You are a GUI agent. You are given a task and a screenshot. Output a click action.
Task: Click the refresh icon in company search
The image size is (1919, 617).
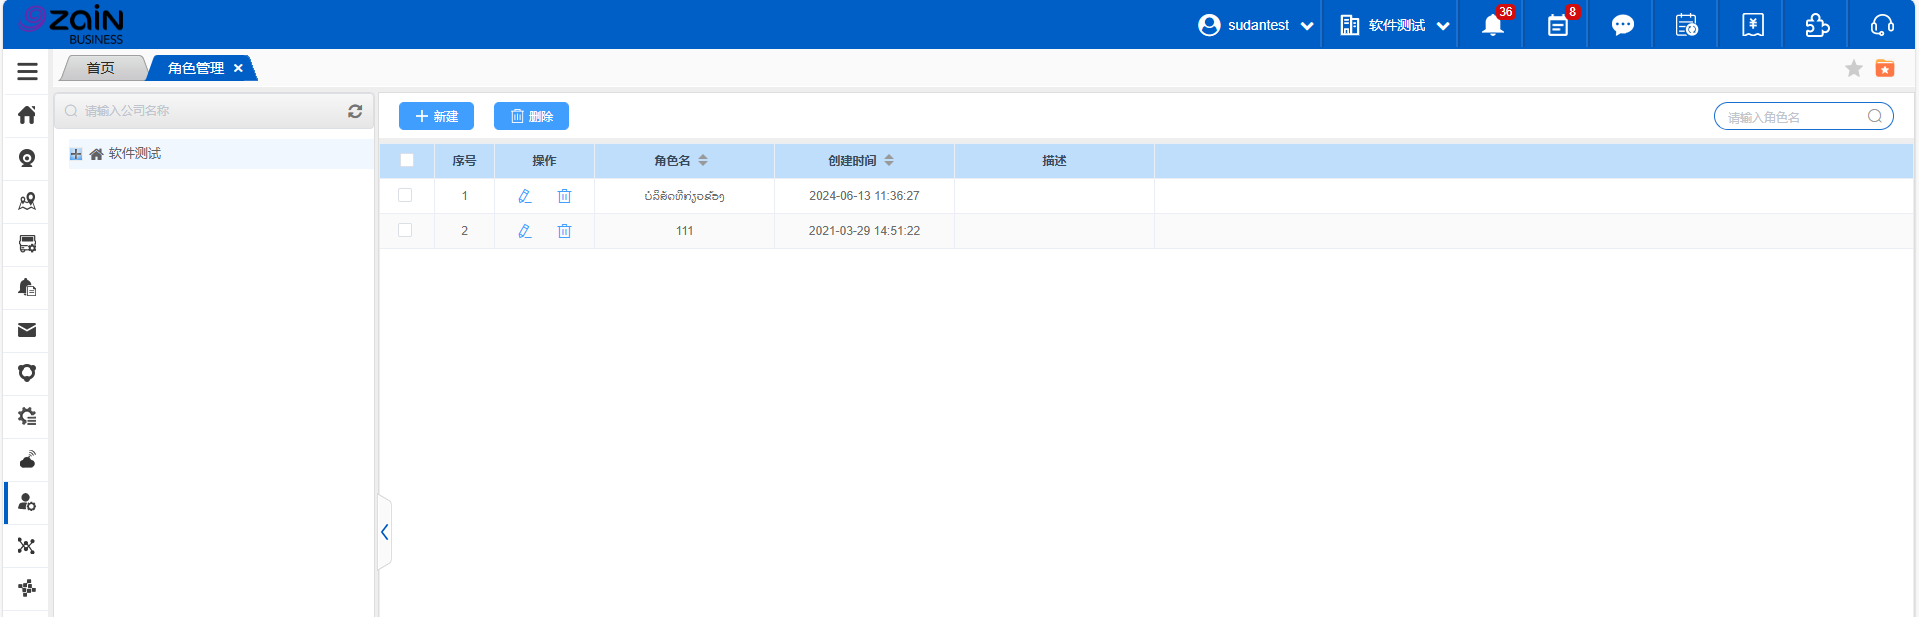coord(355,111)
